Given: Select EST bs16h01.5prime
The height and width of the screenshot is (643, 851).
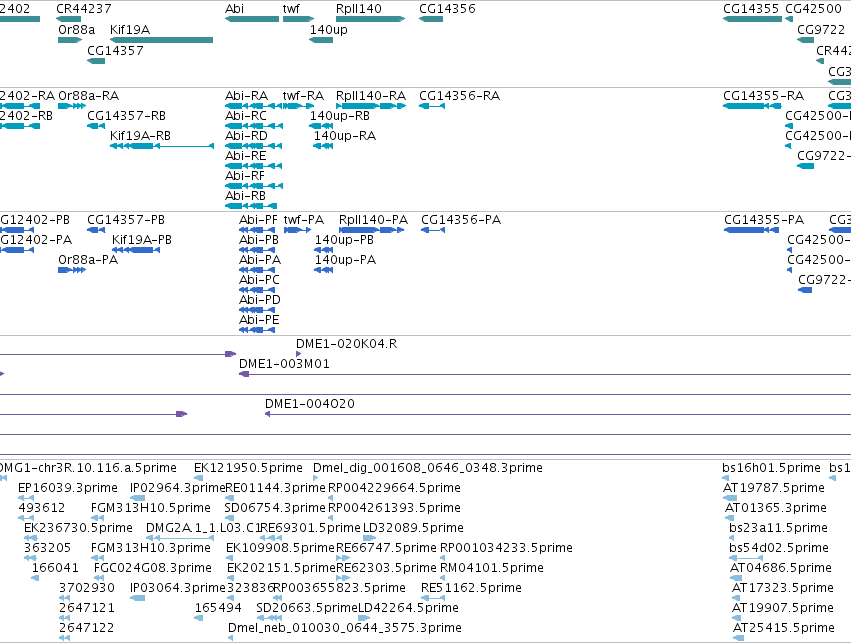Looking at the screenshot, I should coord(726,478).
